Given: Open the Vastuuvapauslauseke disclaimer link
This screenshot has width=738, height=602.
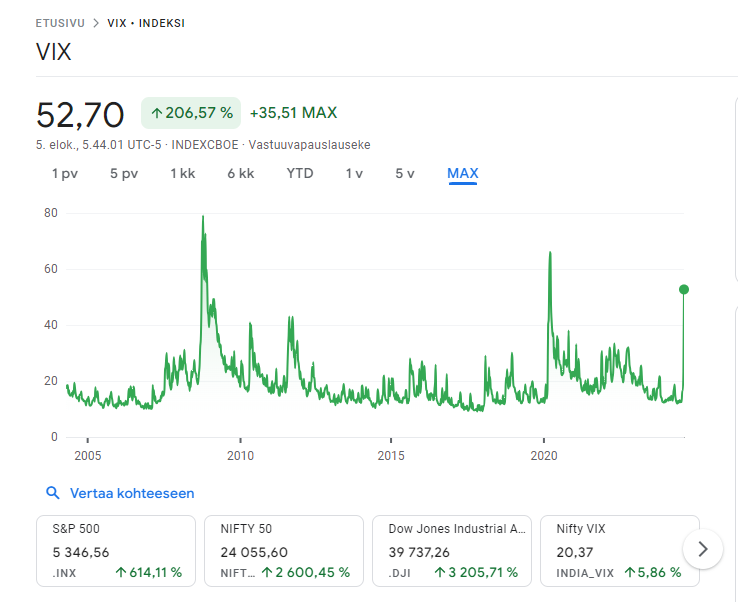Looking at the screenshot, I should 310,144.
